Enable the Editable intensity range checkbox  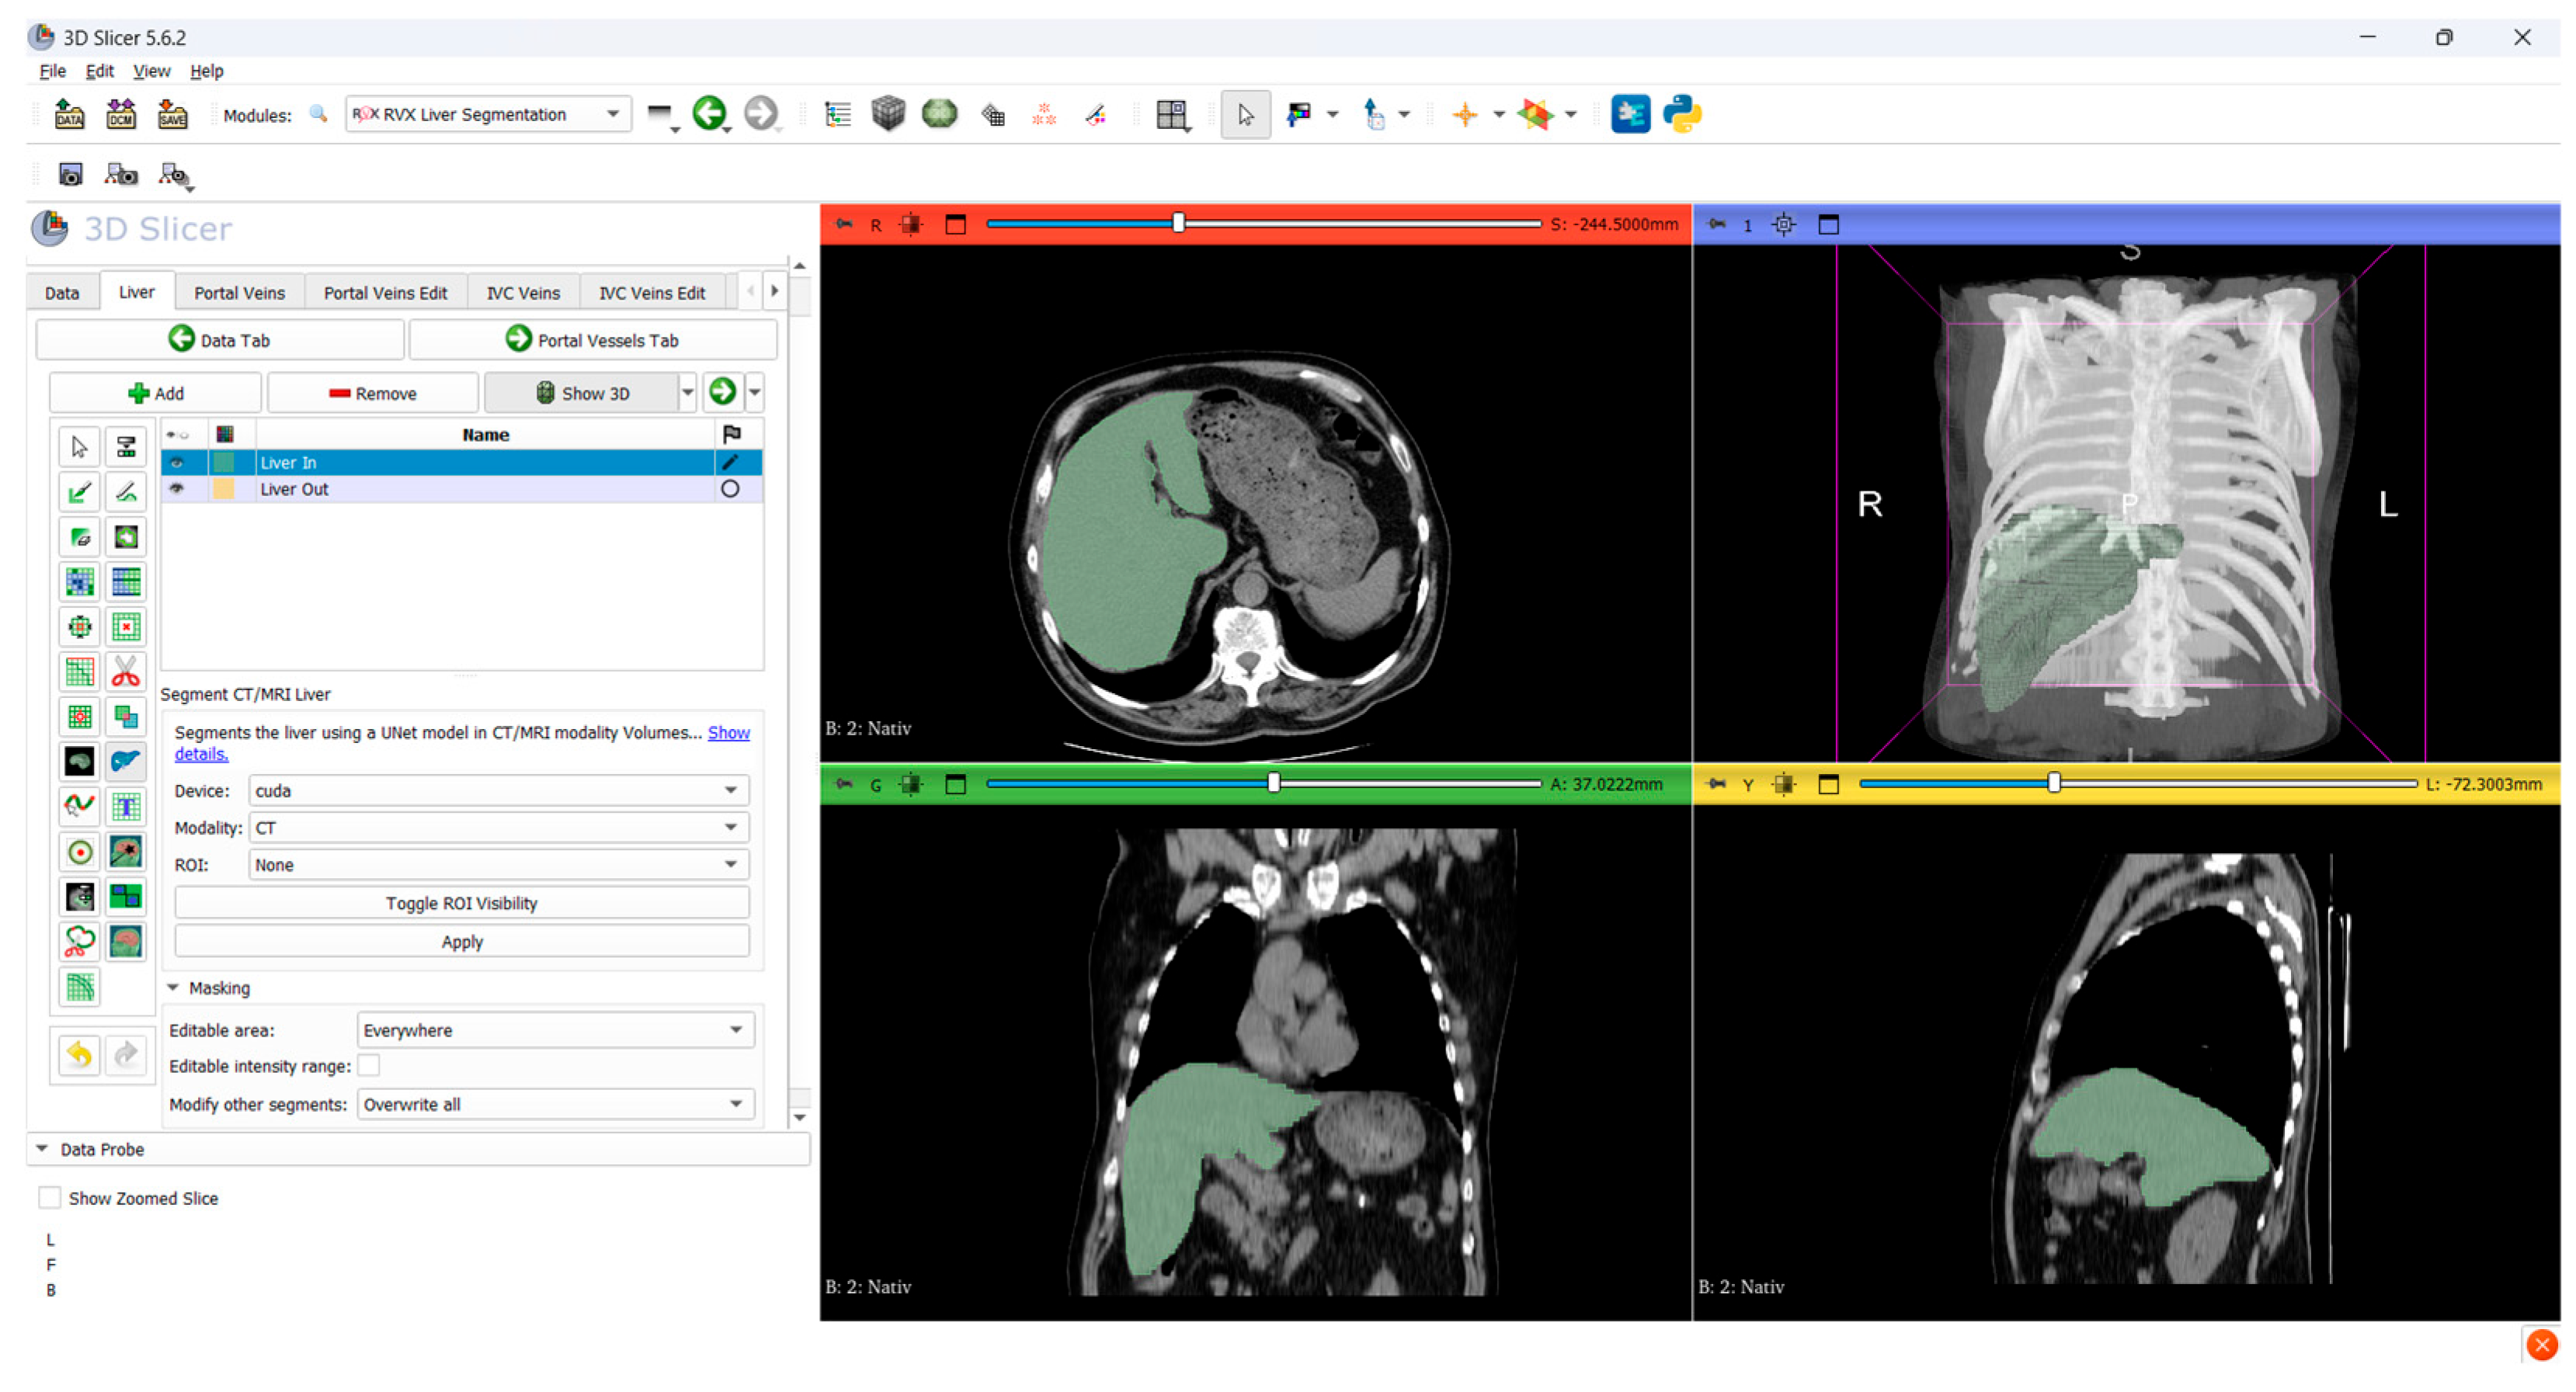tap(369, 1067)
